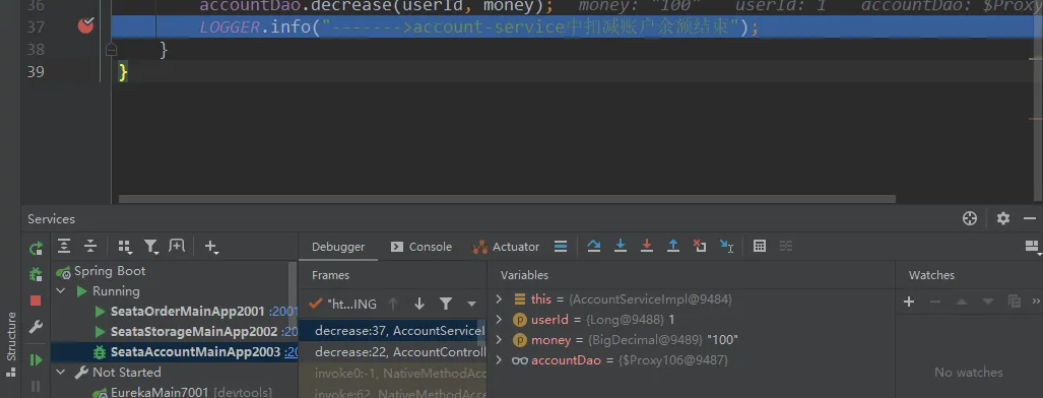The width and height of the screenshot is (1043, 398).
Task: Click Collapse All in the Services toolbar
Action: [x=90, y=246]
